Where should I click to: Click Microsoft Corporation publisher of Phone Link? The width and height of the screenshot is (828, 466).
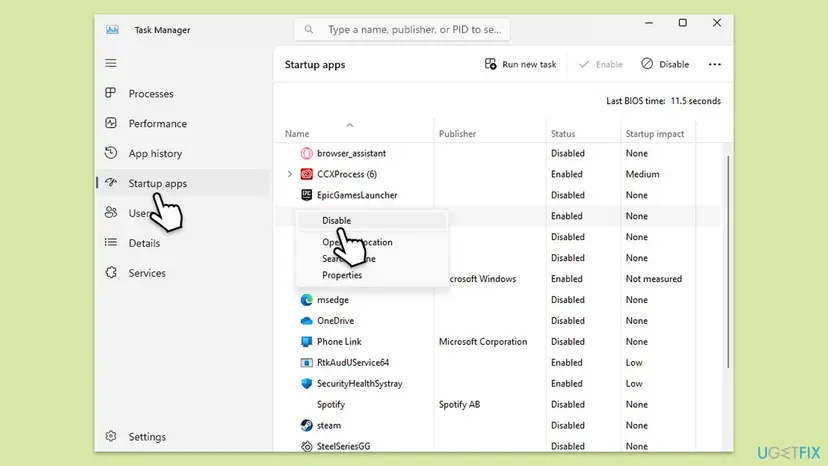(483, 341)
